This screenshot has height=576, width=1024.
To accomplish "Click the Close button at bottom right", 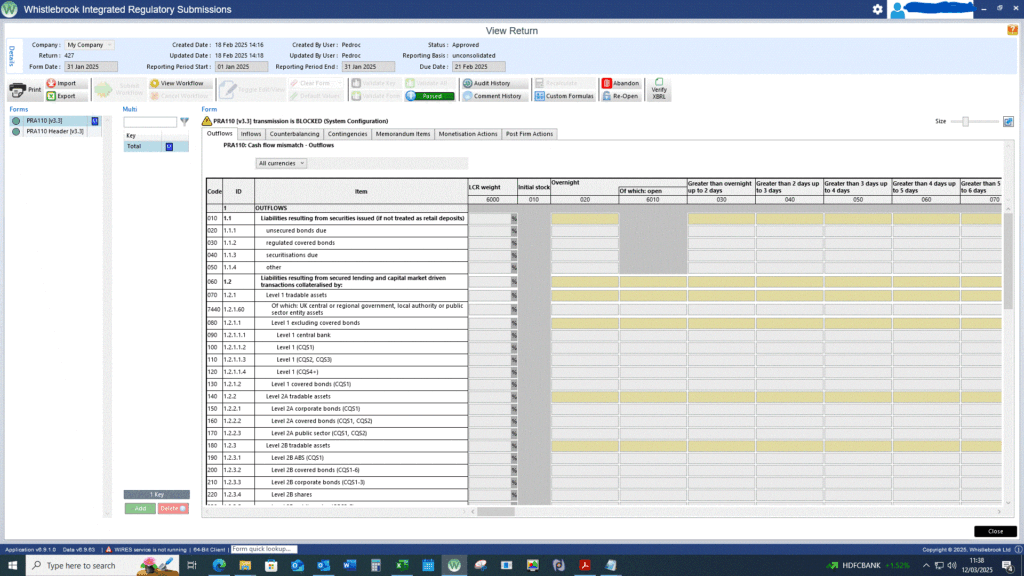I will click(995, 531).
